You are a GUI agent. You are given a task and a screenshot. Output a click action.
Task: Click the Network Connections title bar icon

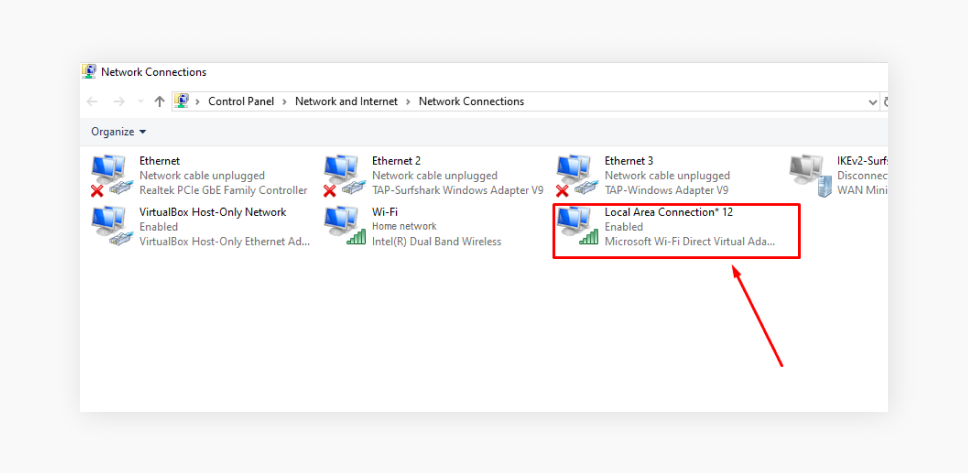[89, 72]
